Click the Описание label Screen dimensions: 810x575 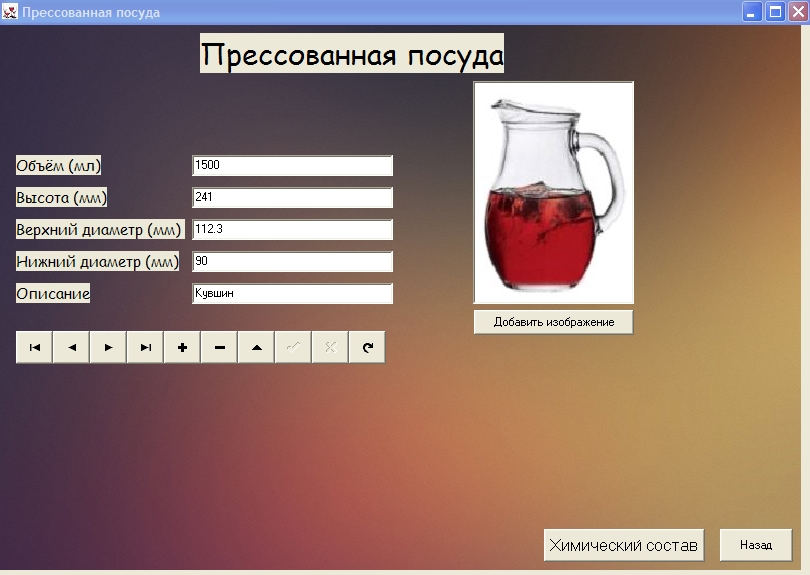click(x=53, y=293)
